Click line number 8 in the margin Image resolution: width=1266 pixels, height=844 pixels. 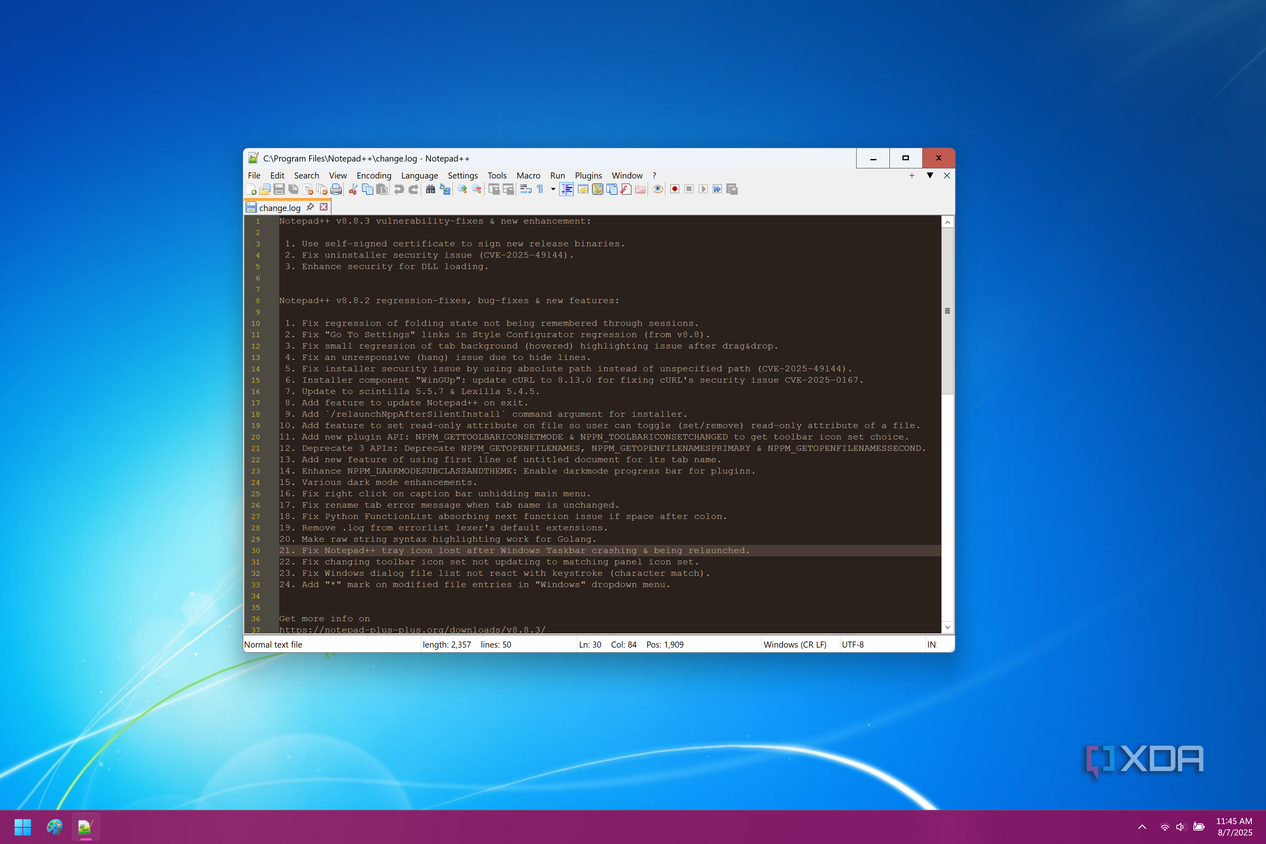[257, 300]
